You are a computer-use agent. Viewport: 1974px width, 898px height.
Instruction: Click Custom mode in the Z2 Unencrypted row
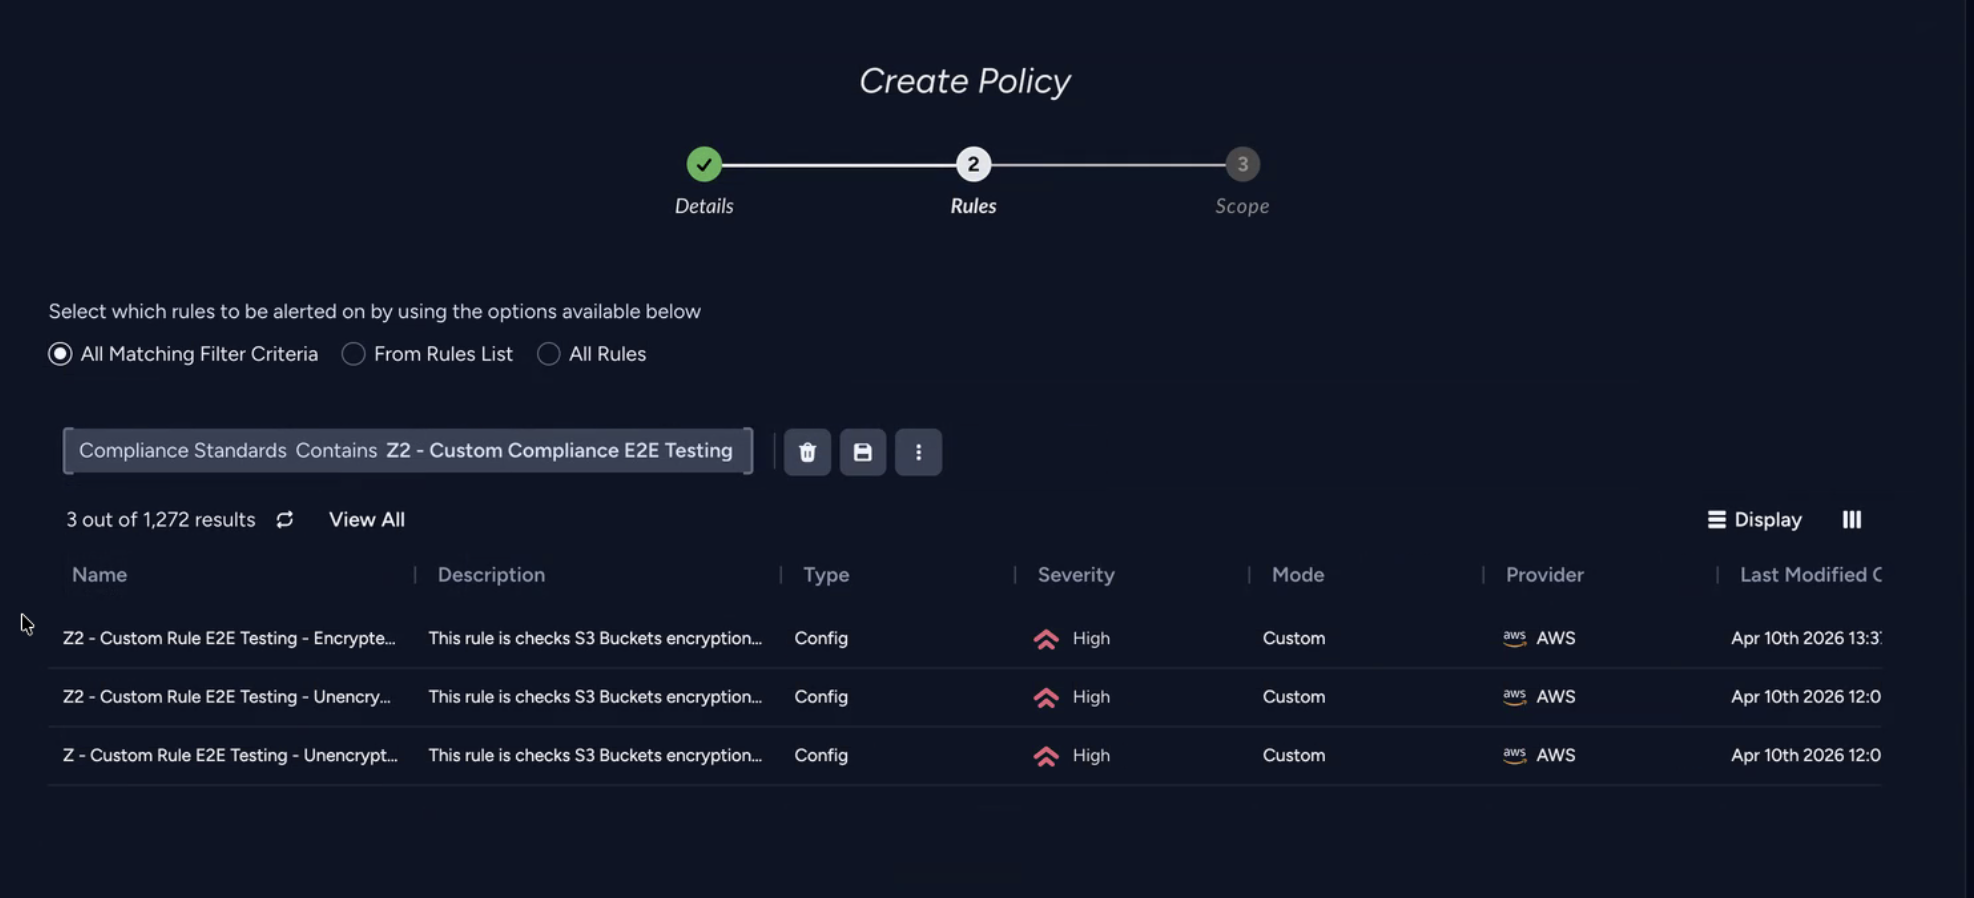(1294, 696)
